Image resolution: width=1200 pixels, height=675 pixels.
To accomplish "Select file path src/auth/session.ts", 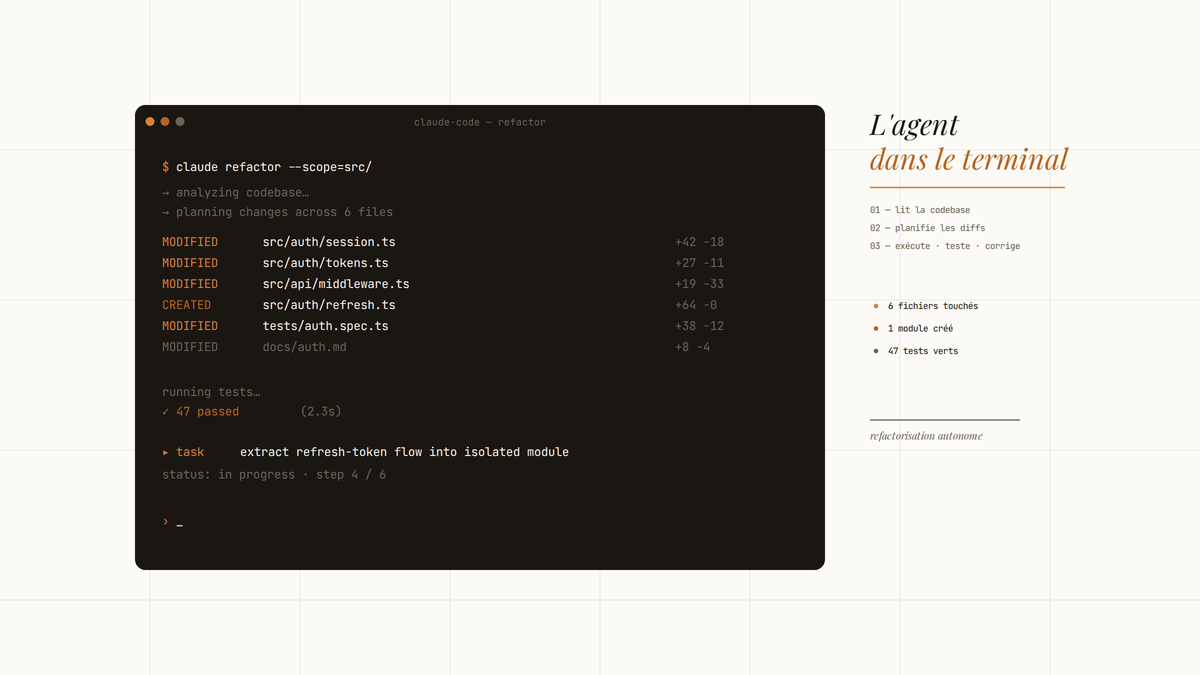I will (x=329, y=242).
